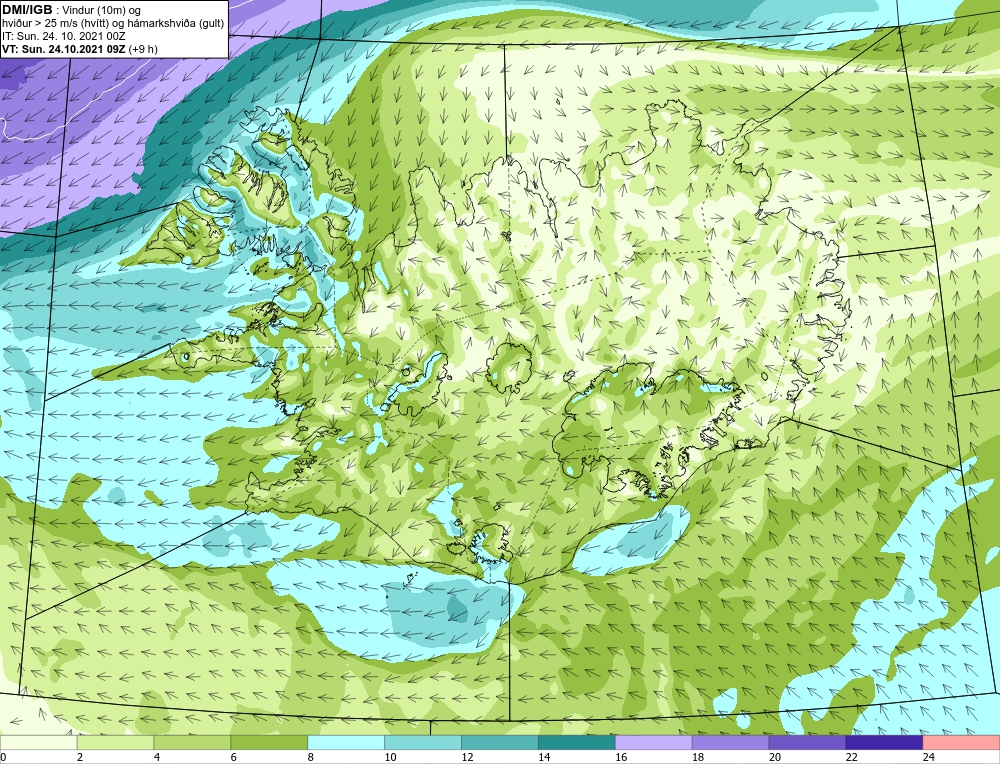Viewport: 1000px width, 764px height.
Task: Click the pale yellow 0–2 m/s legend swatch
Action: [38, 743]
